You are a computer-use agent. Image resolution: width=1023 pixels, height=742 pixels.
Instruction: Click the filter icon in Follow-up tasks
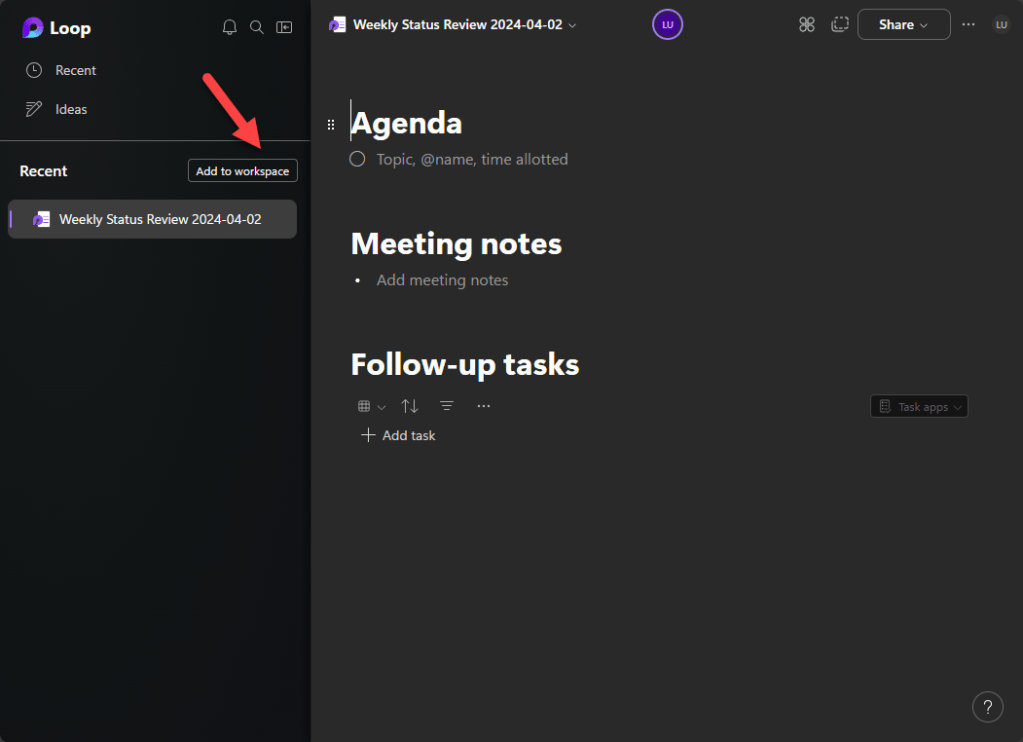click(447, 406)
